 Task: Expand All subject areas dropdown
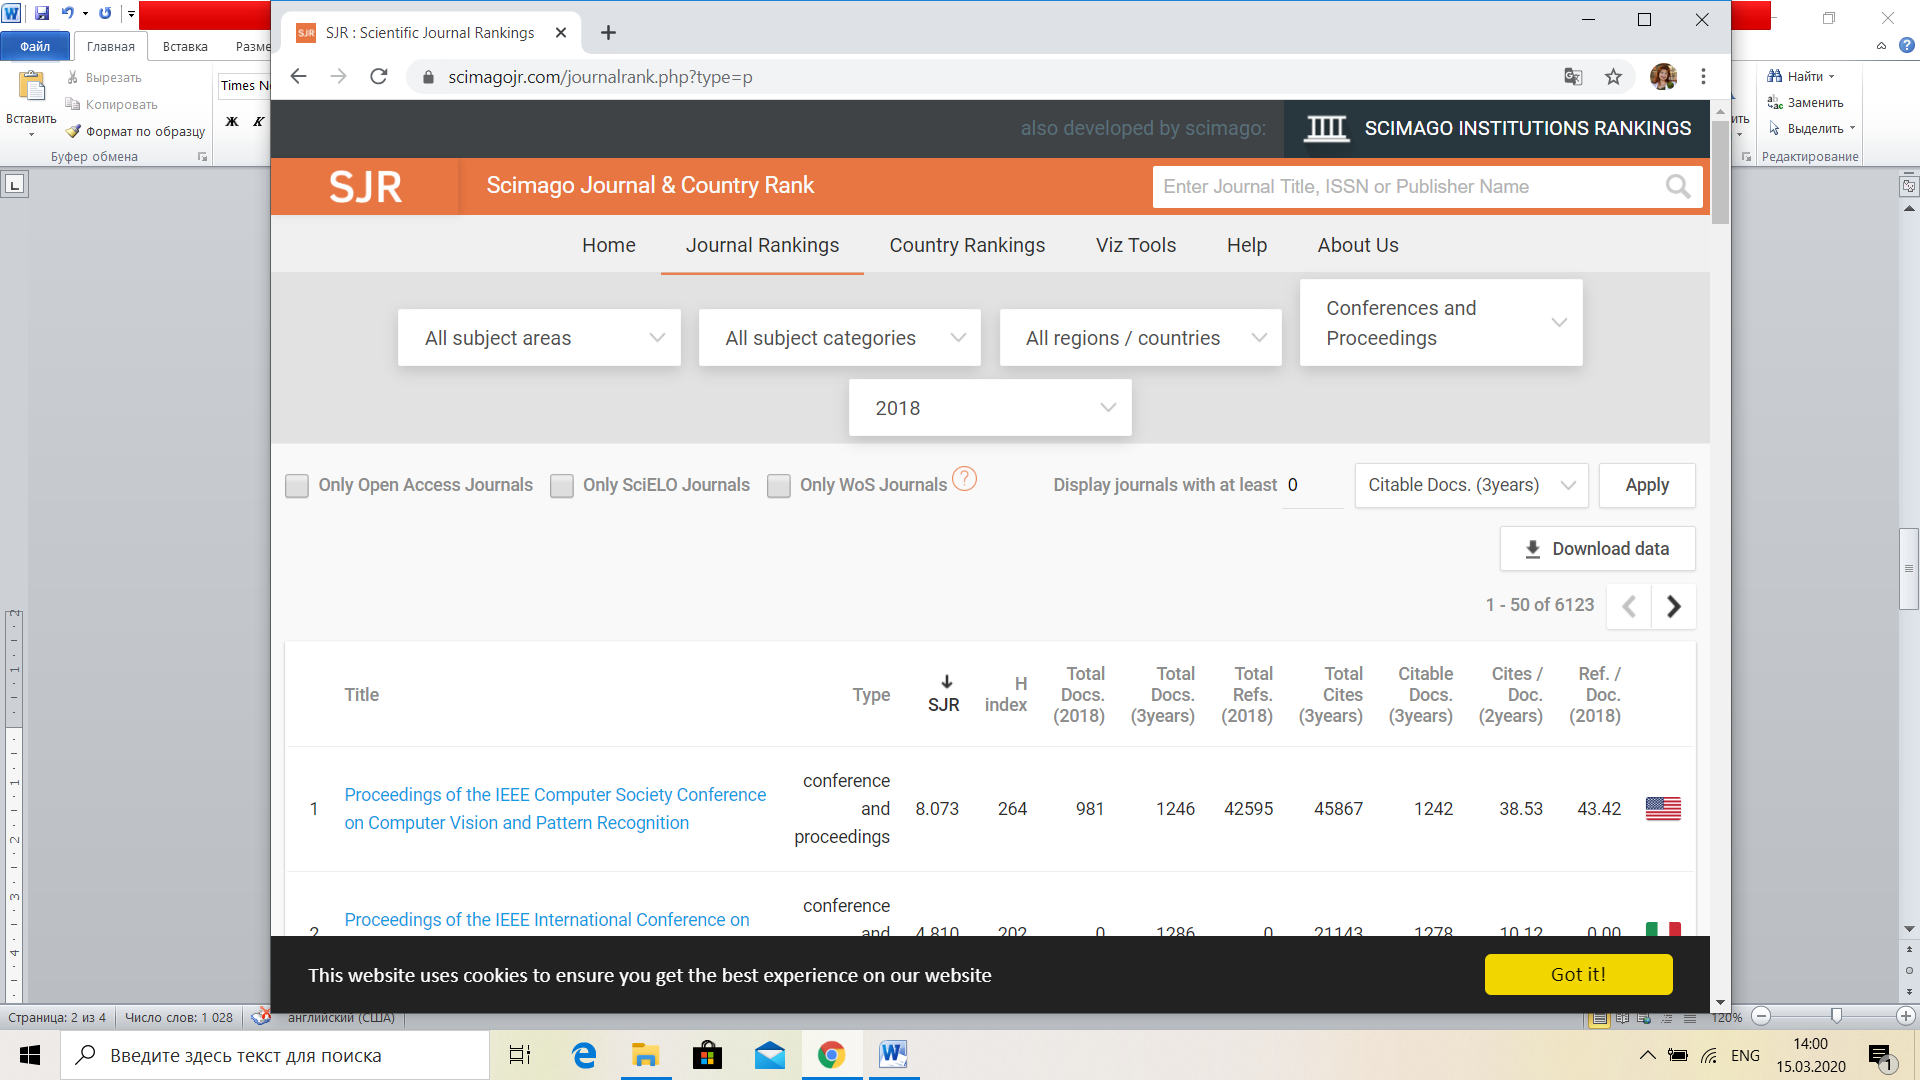(x=539, y=338)
